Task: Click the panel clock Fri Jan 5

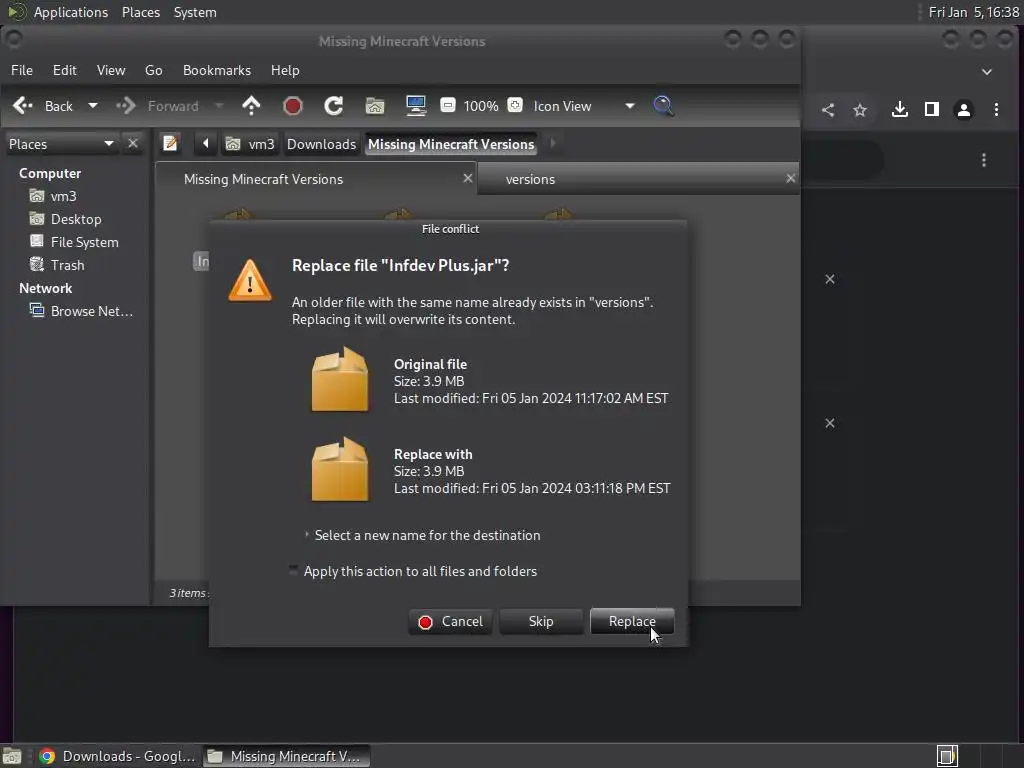Action: pos(973,12)
